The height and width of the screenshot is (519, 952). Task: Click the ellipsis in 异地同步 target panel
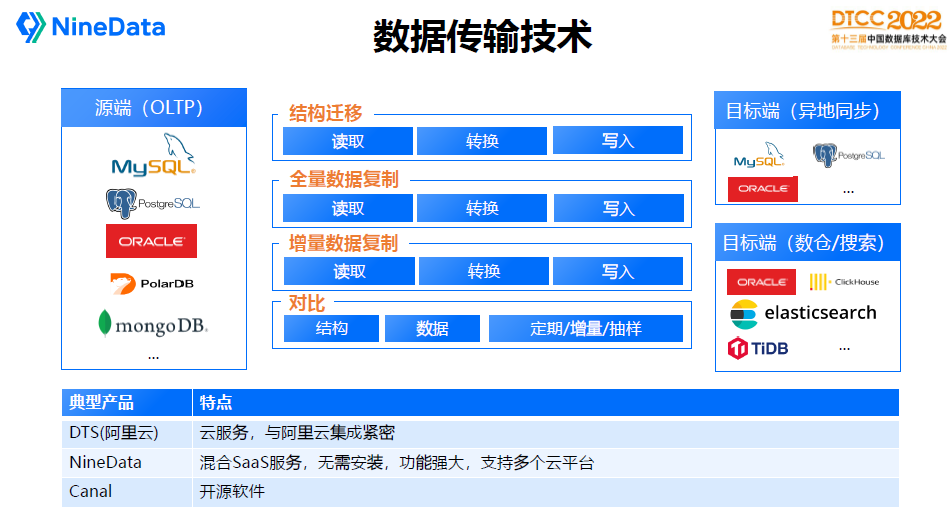pos(849,192)
